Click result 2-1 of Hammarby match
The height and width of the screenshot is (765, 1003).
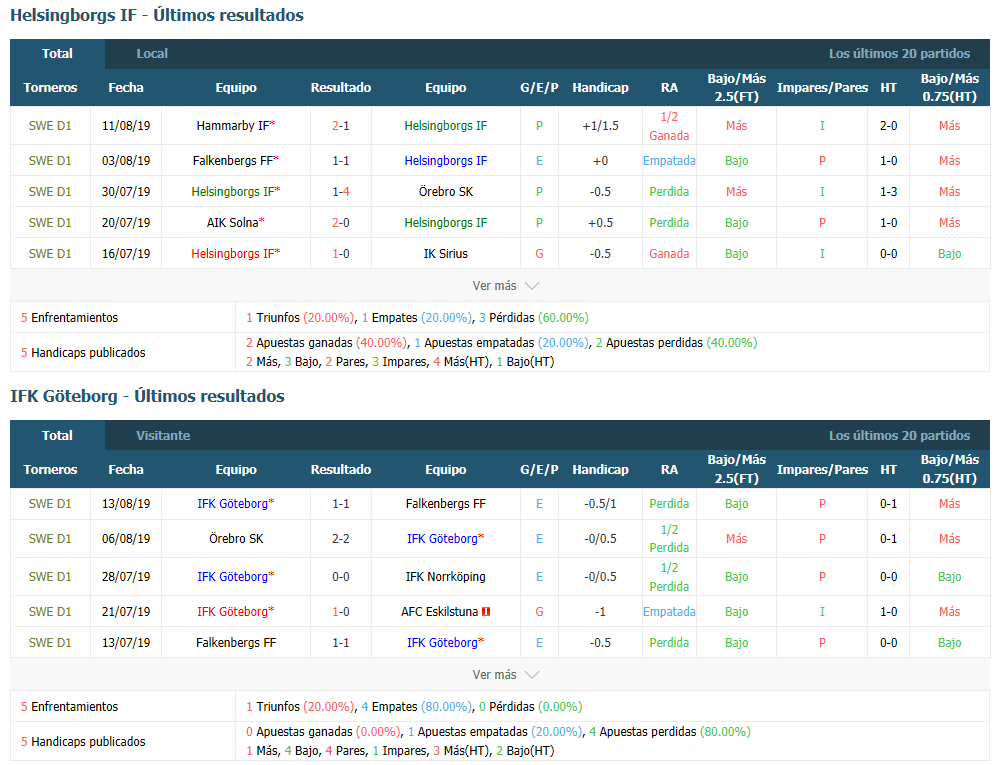point(341,126)
